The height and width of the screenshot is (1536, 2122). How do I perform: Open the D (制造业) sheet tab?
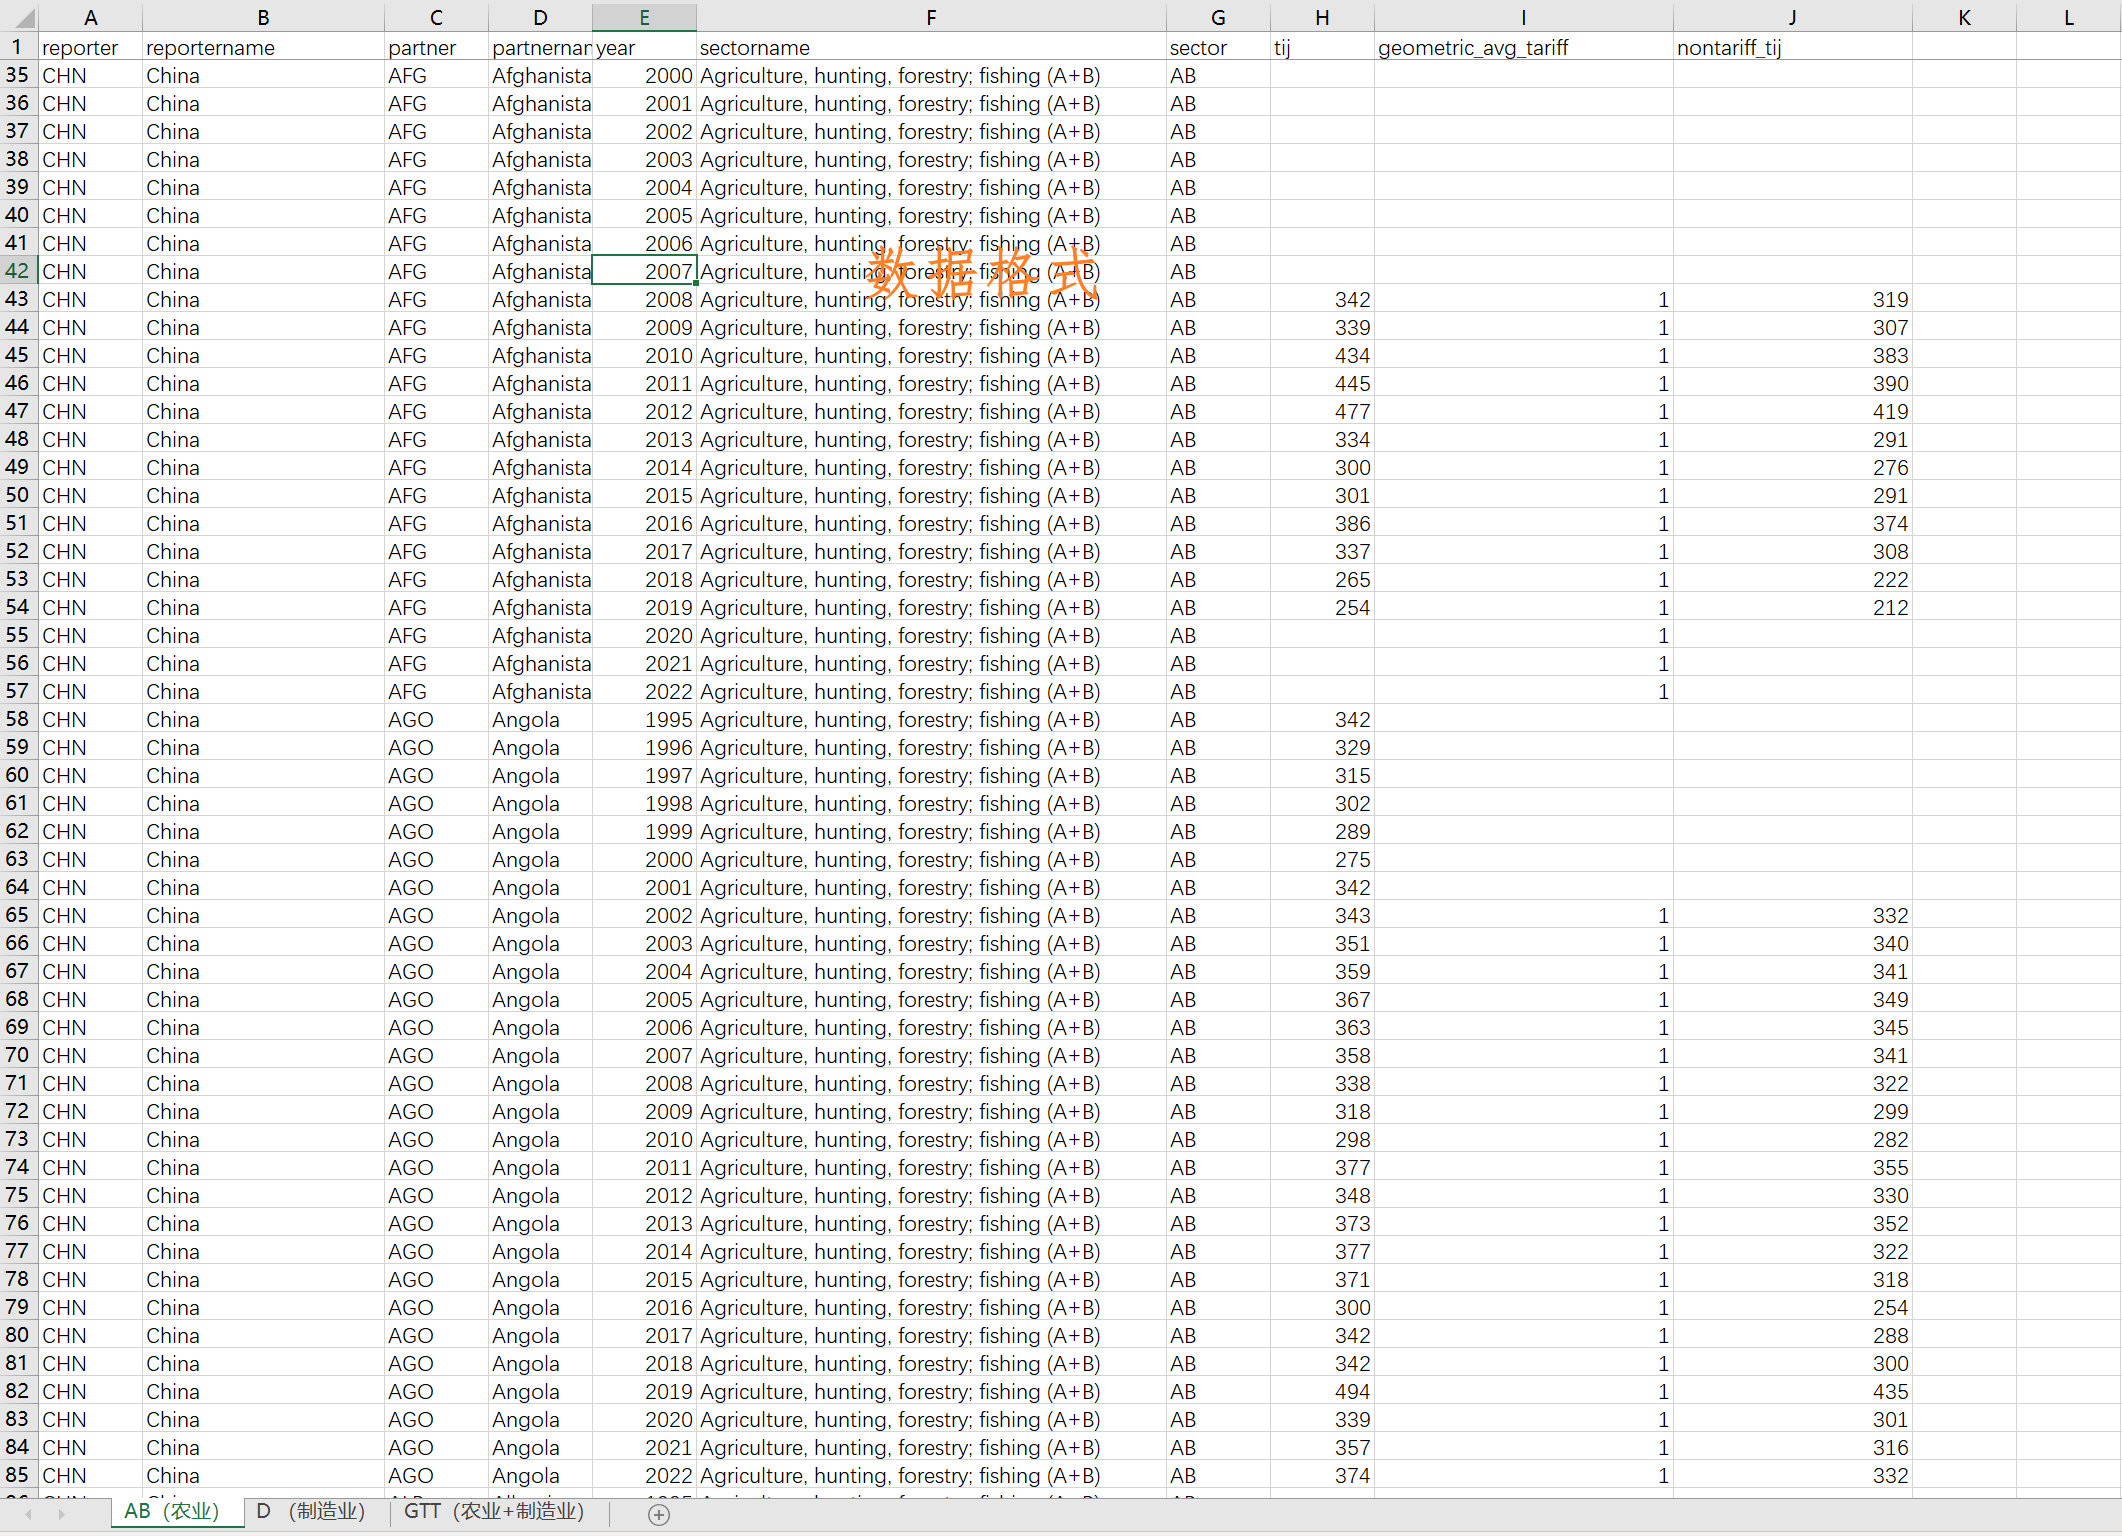click(311, 1511)
